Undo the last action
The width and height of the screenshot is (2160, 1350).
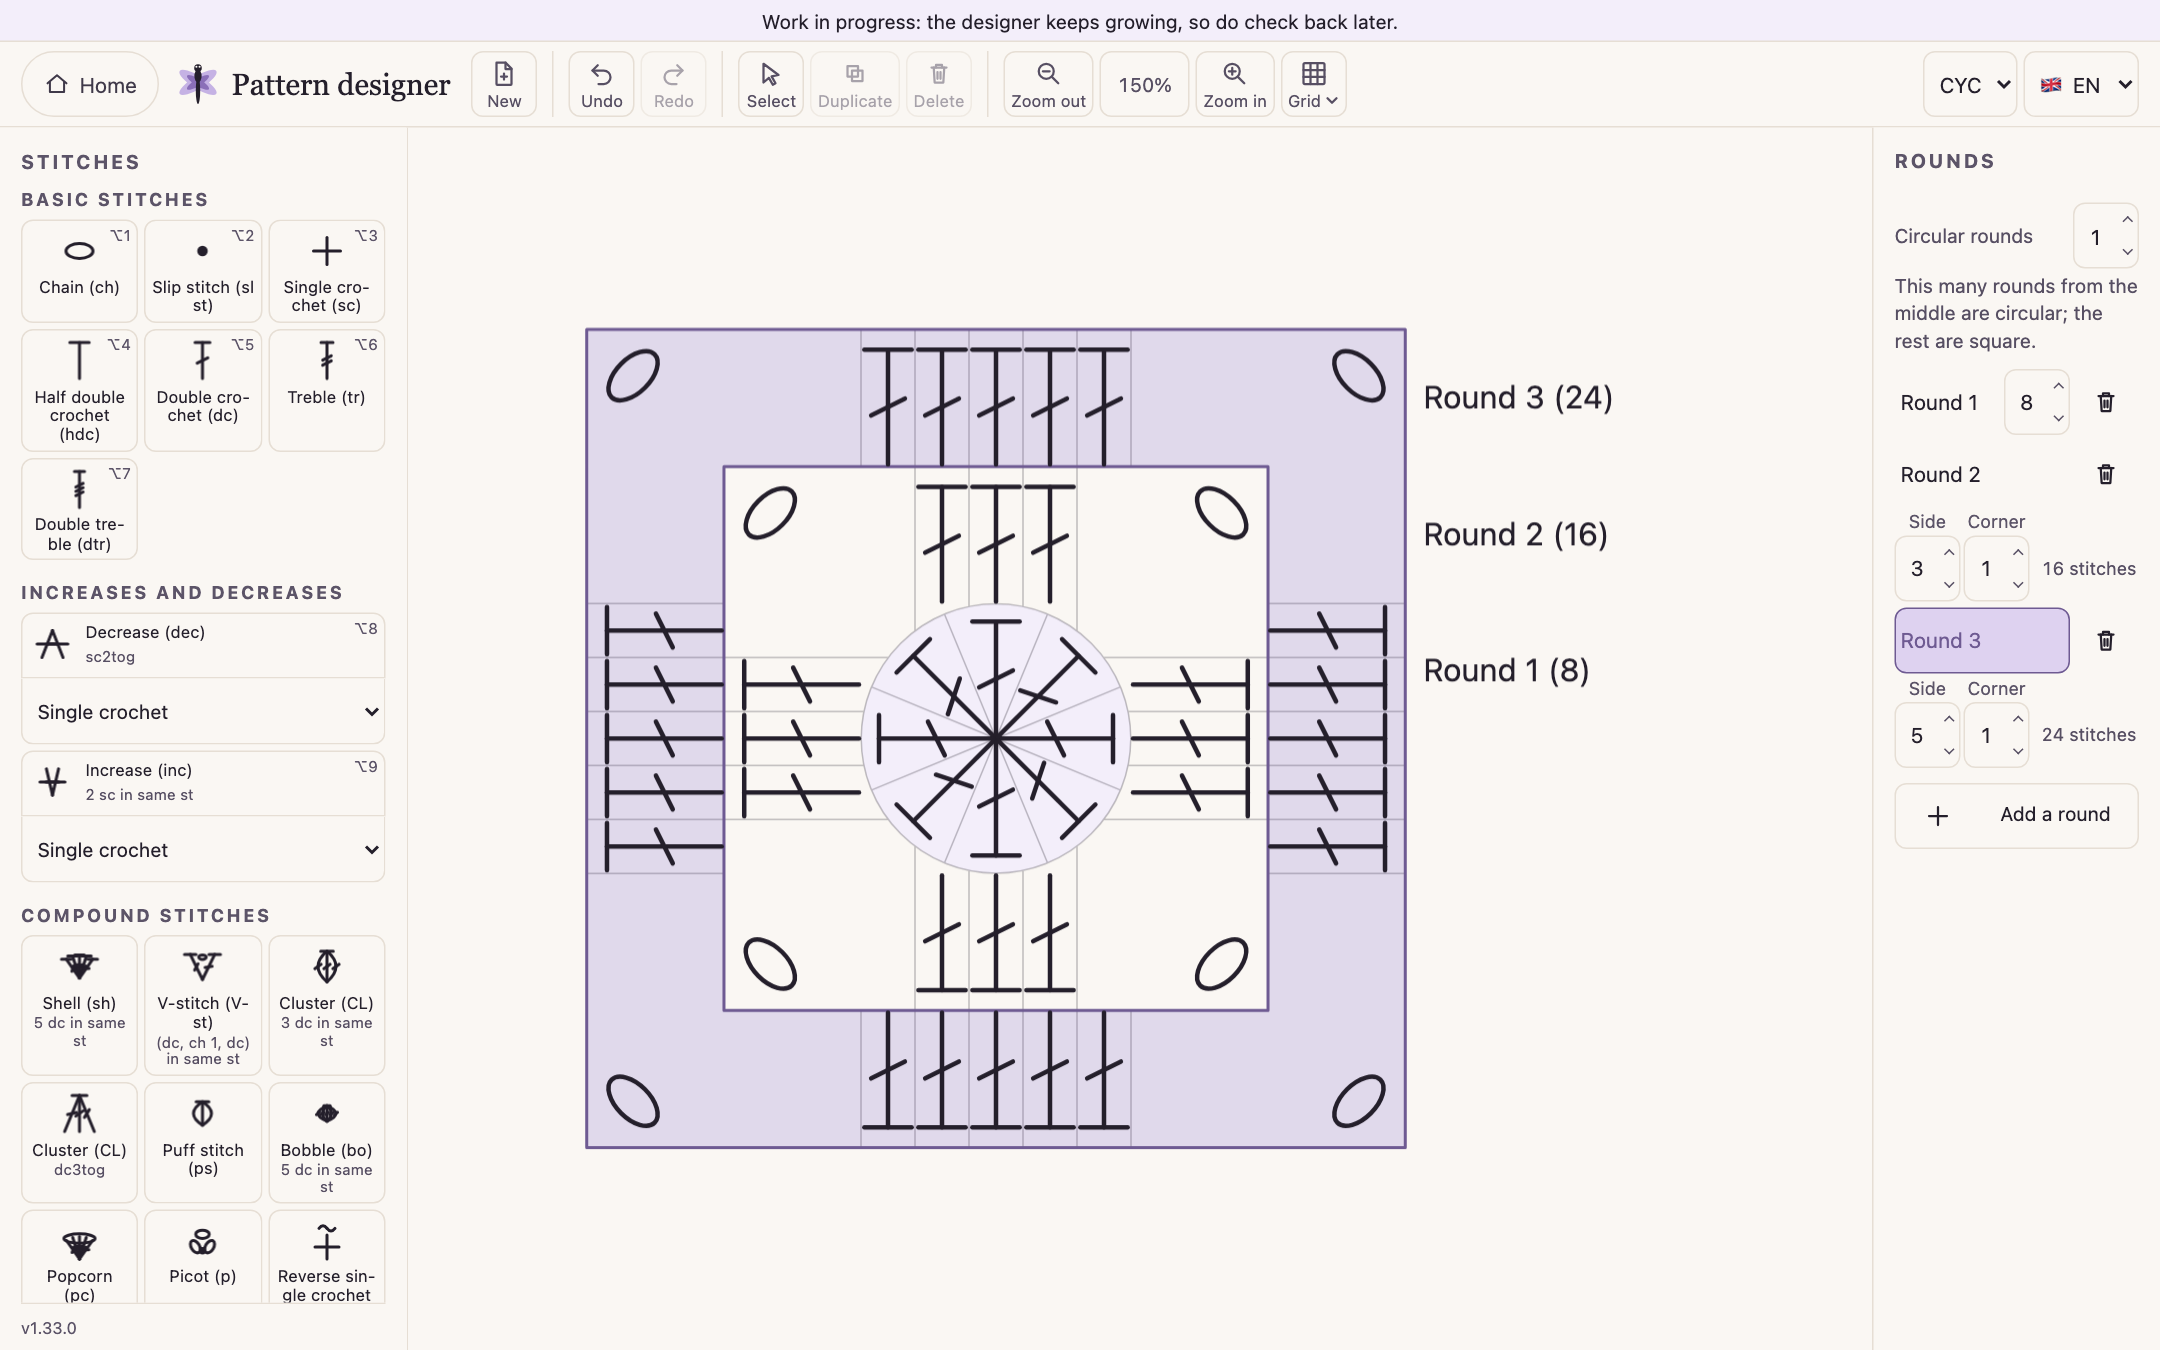pyautogui.click(x=601, y=84)
